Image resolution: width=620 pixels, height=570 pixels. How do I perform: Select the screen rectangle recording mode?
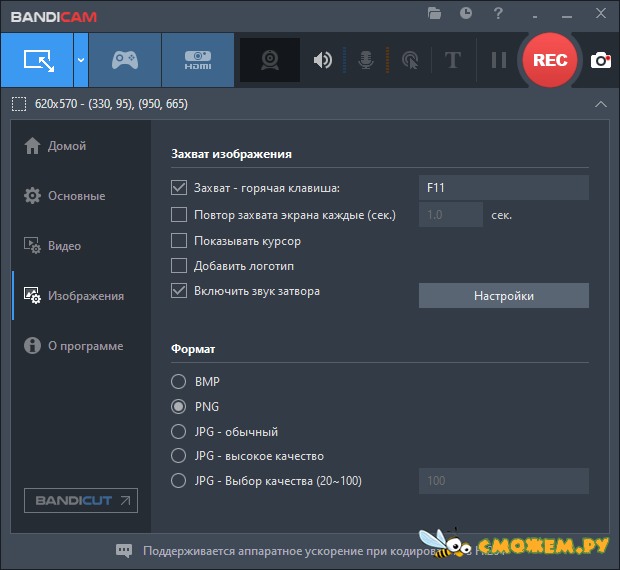click(37, 60)
